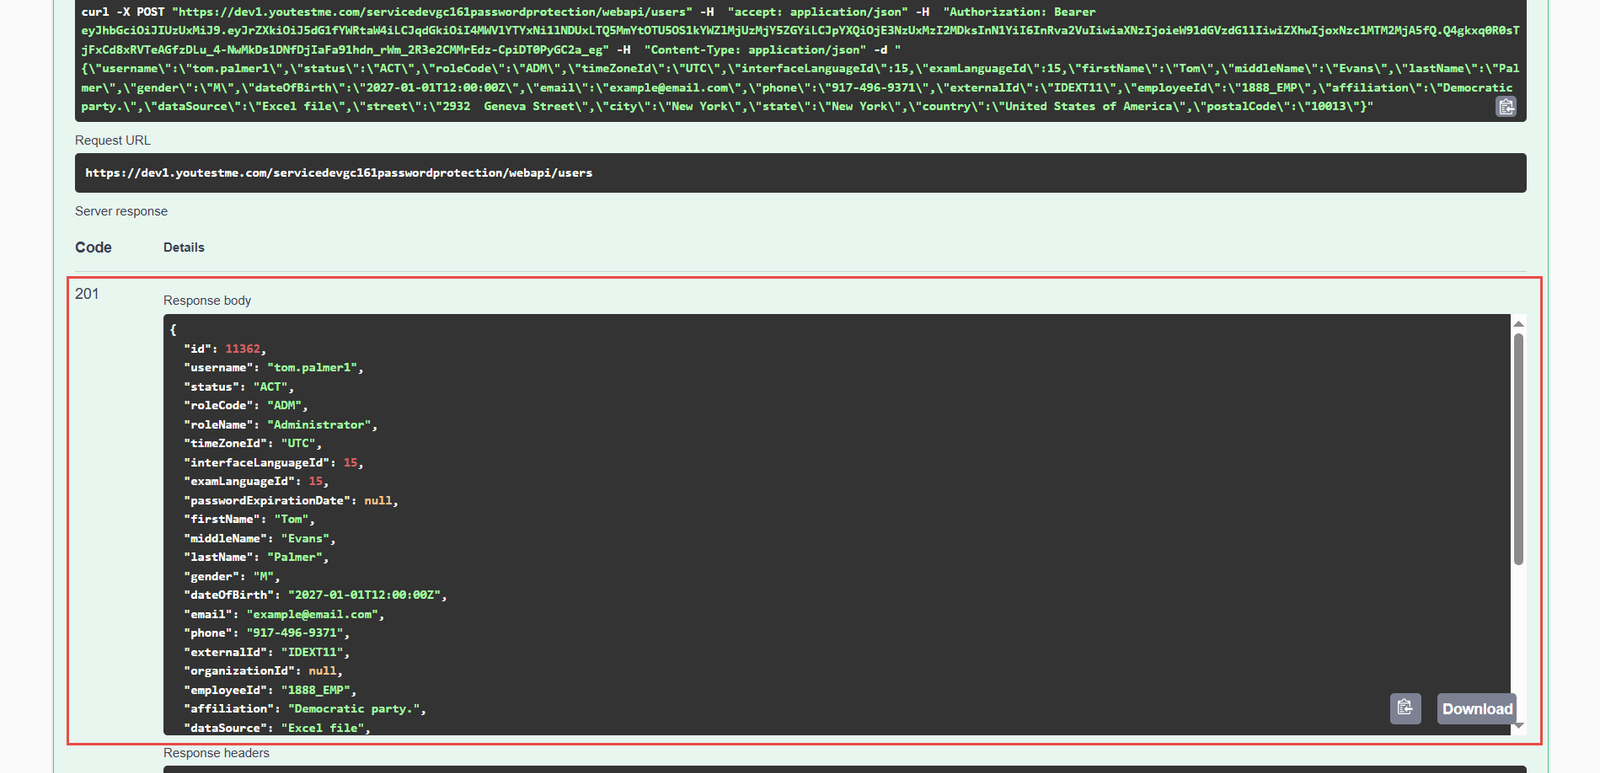
Task: Click the dateOfBirth value in response
Action: click(364, 595)
